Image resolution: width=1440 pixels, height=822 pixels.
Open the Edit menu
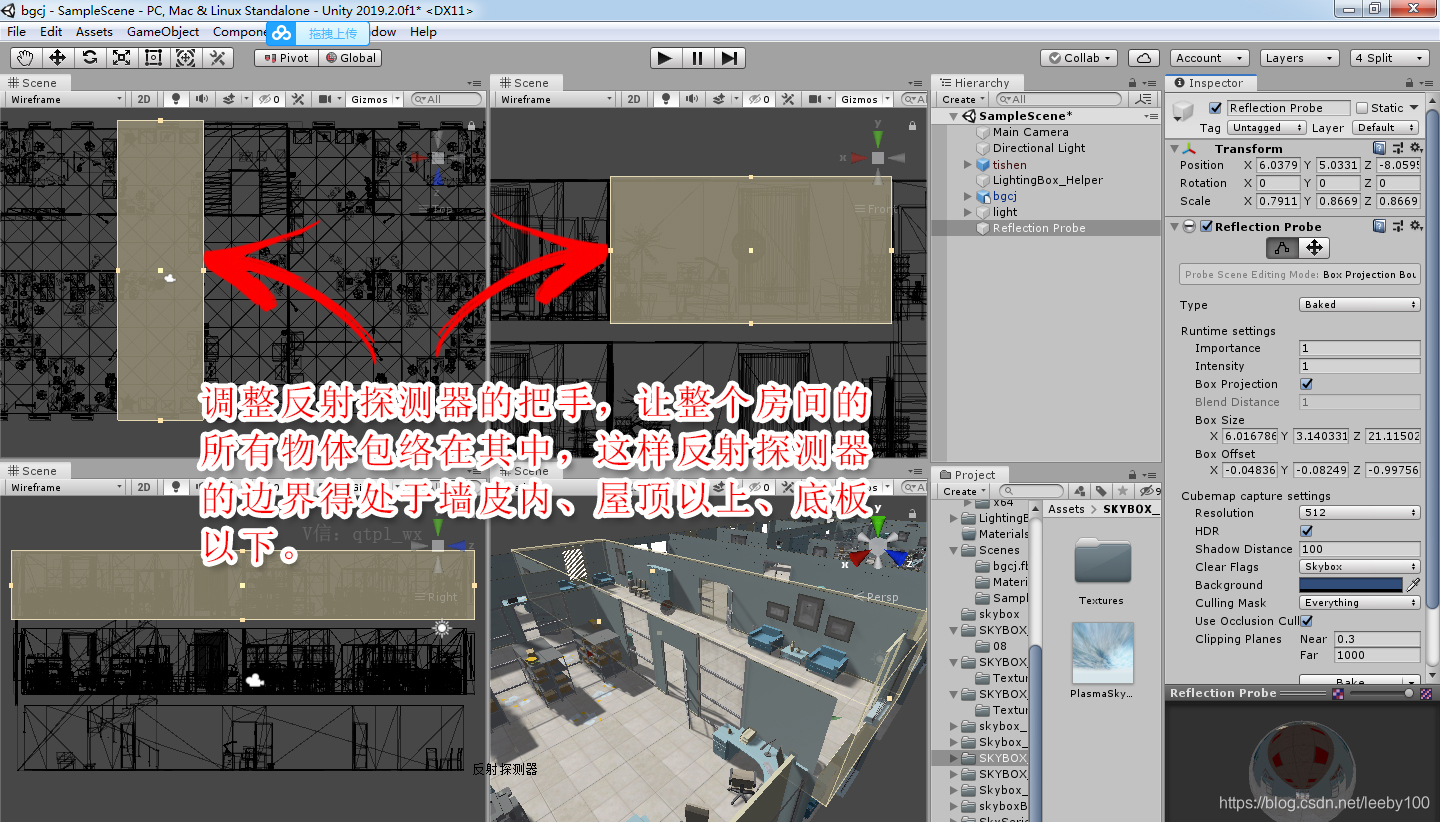51,32
